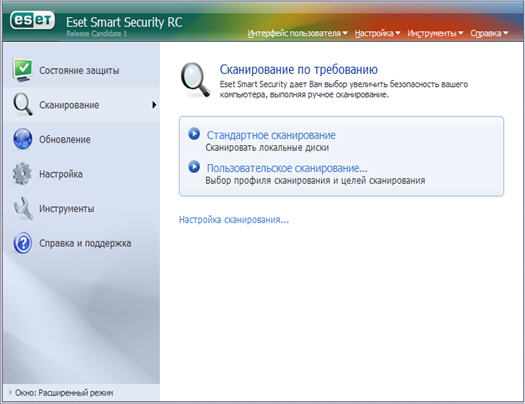Click the magnifier icon beside Сканирование in sidebar
Viewport: 525px width, 404px height.
pyautogui.click(x=23, y=105)
